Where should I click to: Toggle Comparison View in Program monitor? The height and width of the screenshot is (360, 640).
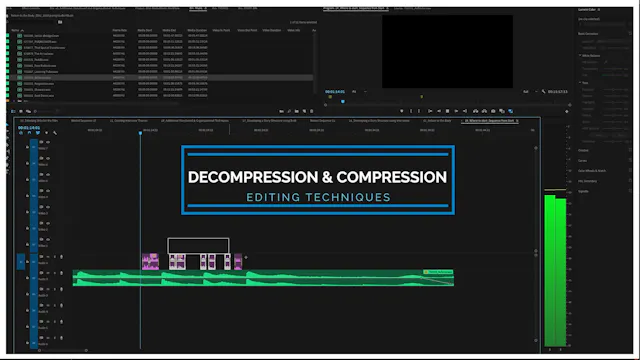coord(502,111)
